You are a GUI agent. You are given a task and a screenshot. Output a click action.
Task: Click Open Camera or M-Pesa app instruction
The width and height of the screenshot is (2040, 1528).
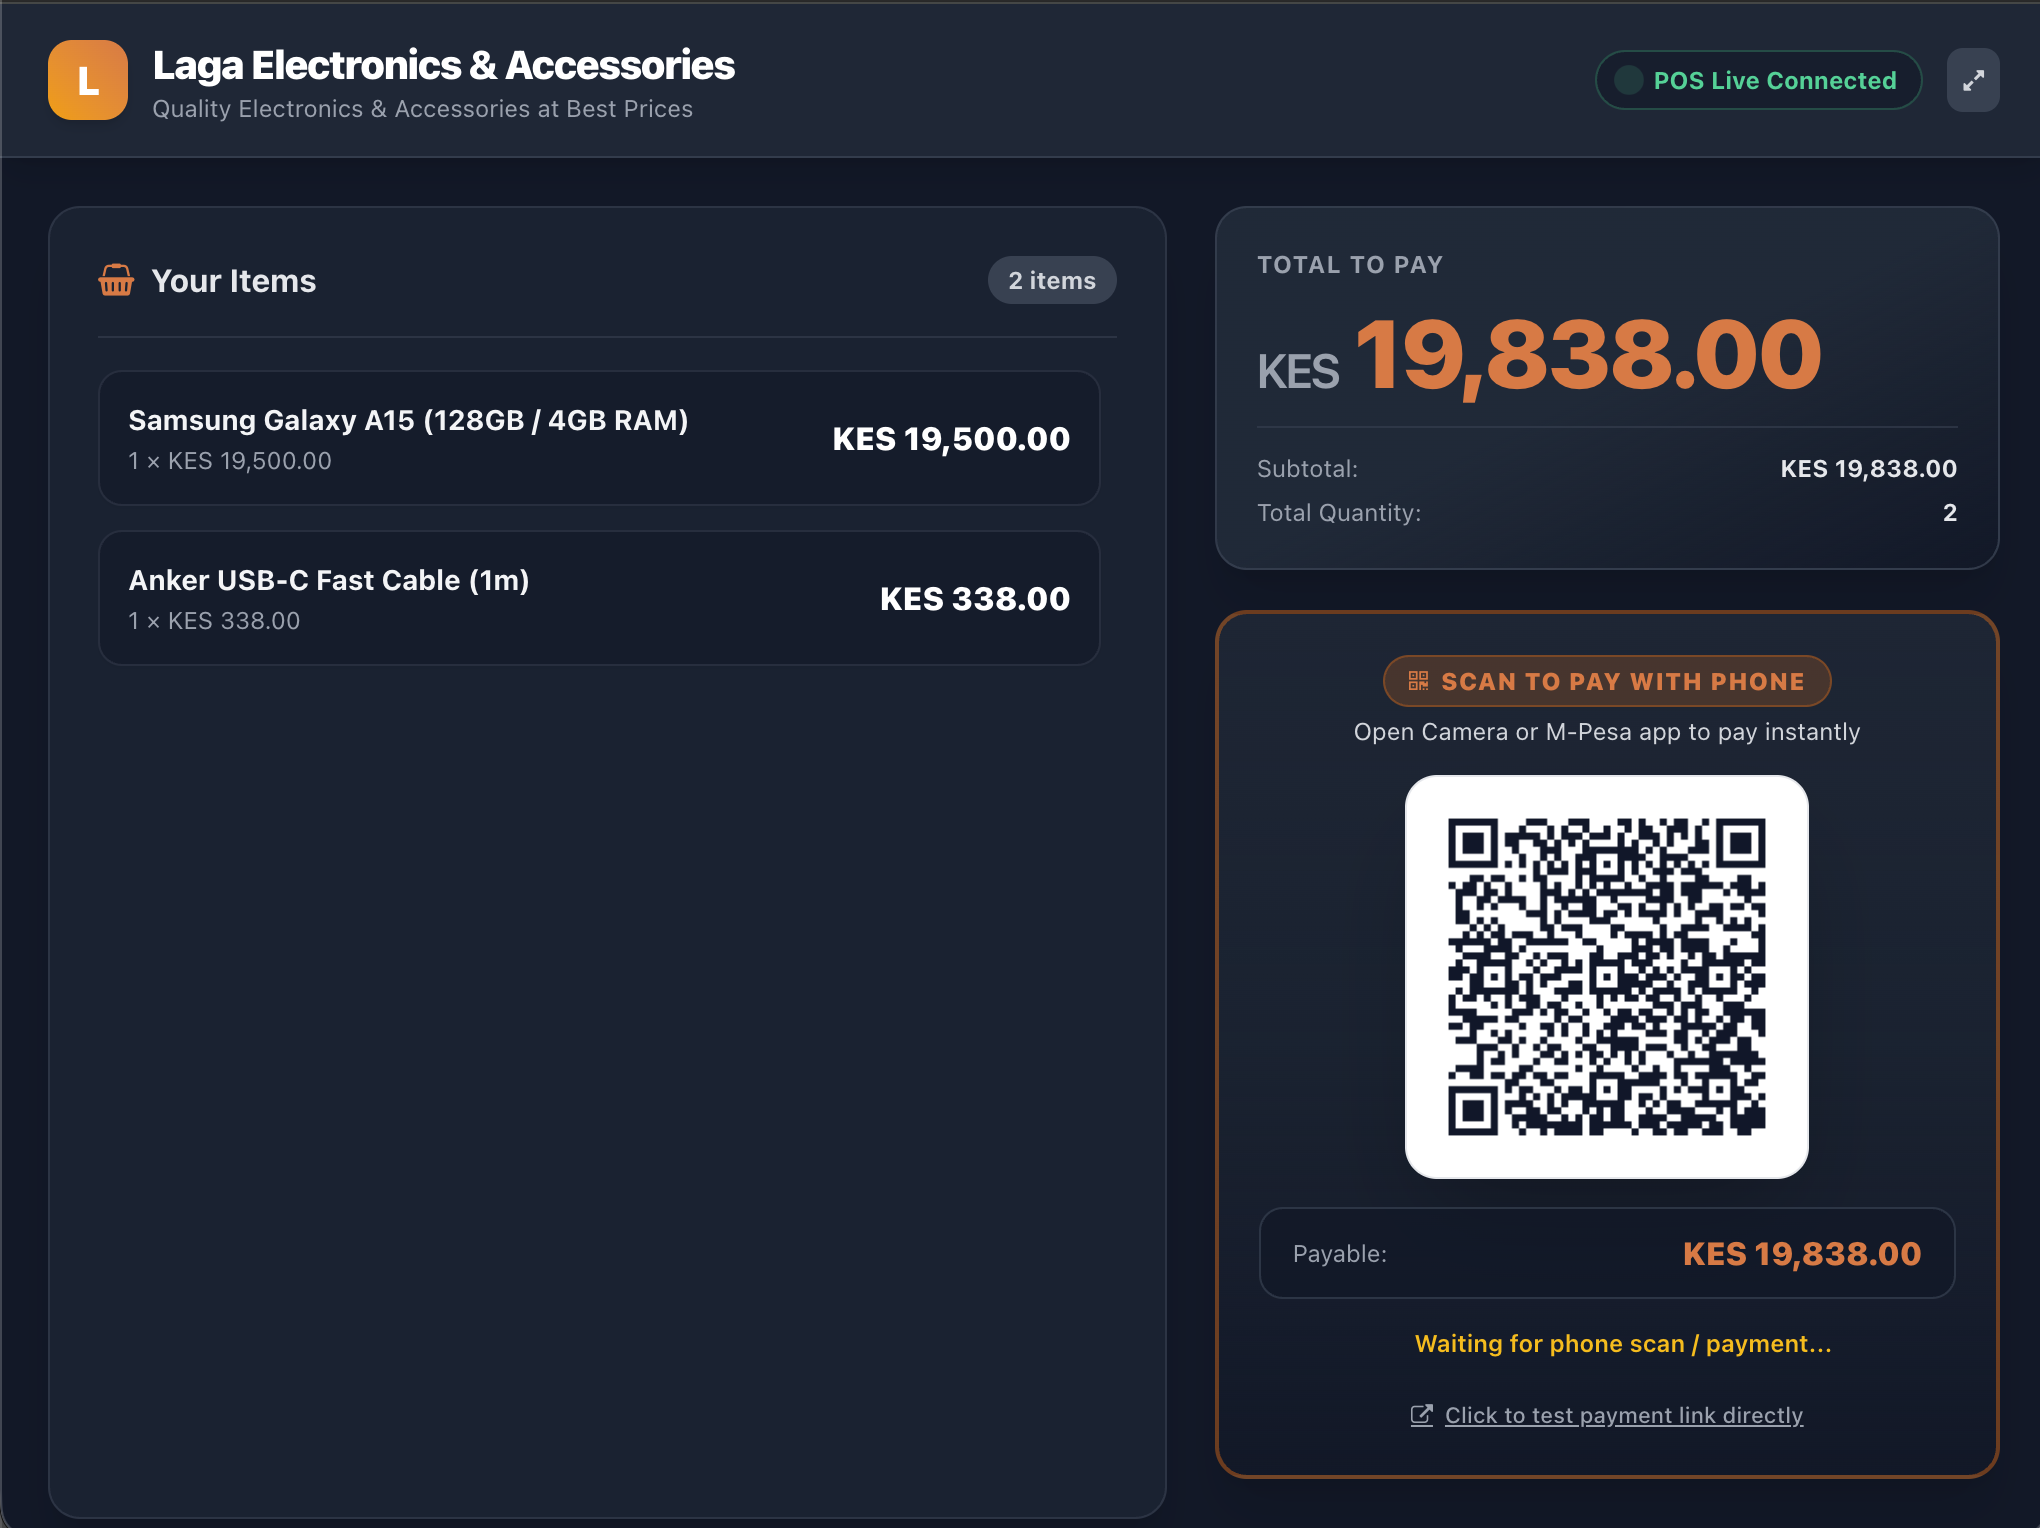click(x=1607, y=732)
